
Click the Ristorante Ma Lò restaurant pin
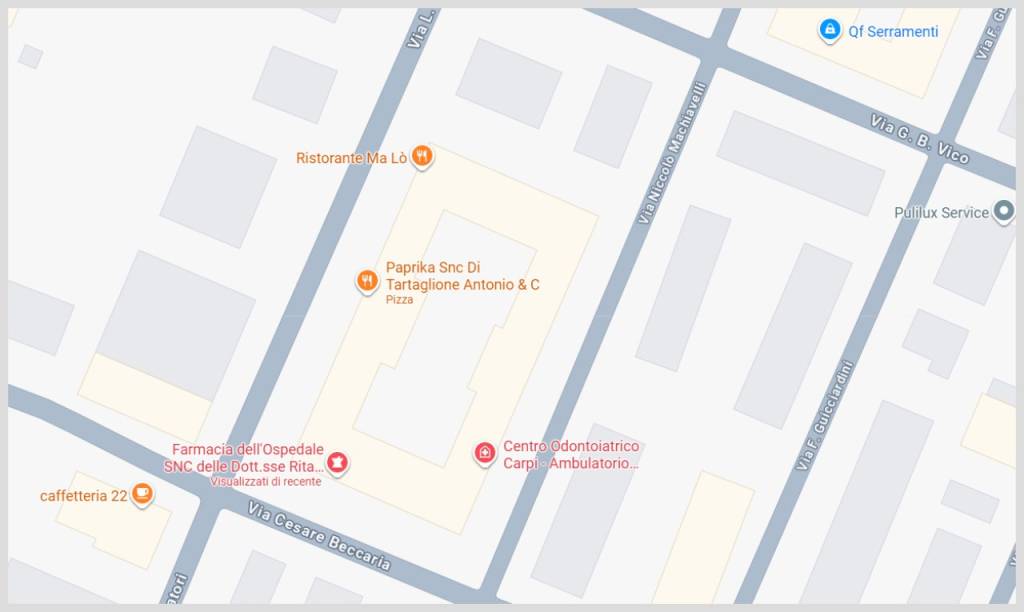coord(423,157)
